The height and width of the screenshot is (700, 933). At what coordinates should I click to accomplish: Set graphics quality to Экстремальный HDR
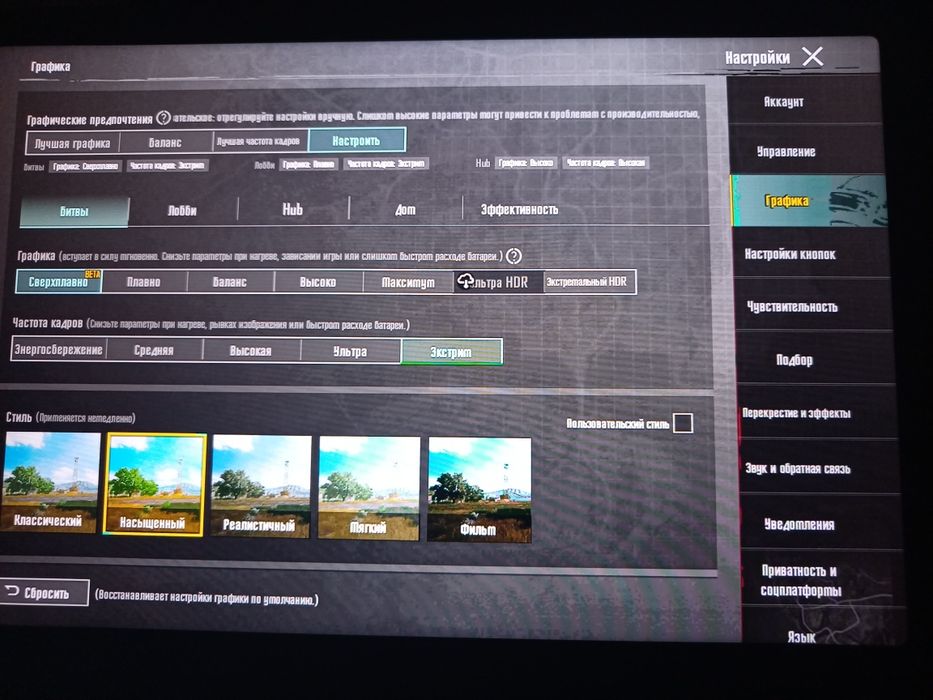pos(588,282)
